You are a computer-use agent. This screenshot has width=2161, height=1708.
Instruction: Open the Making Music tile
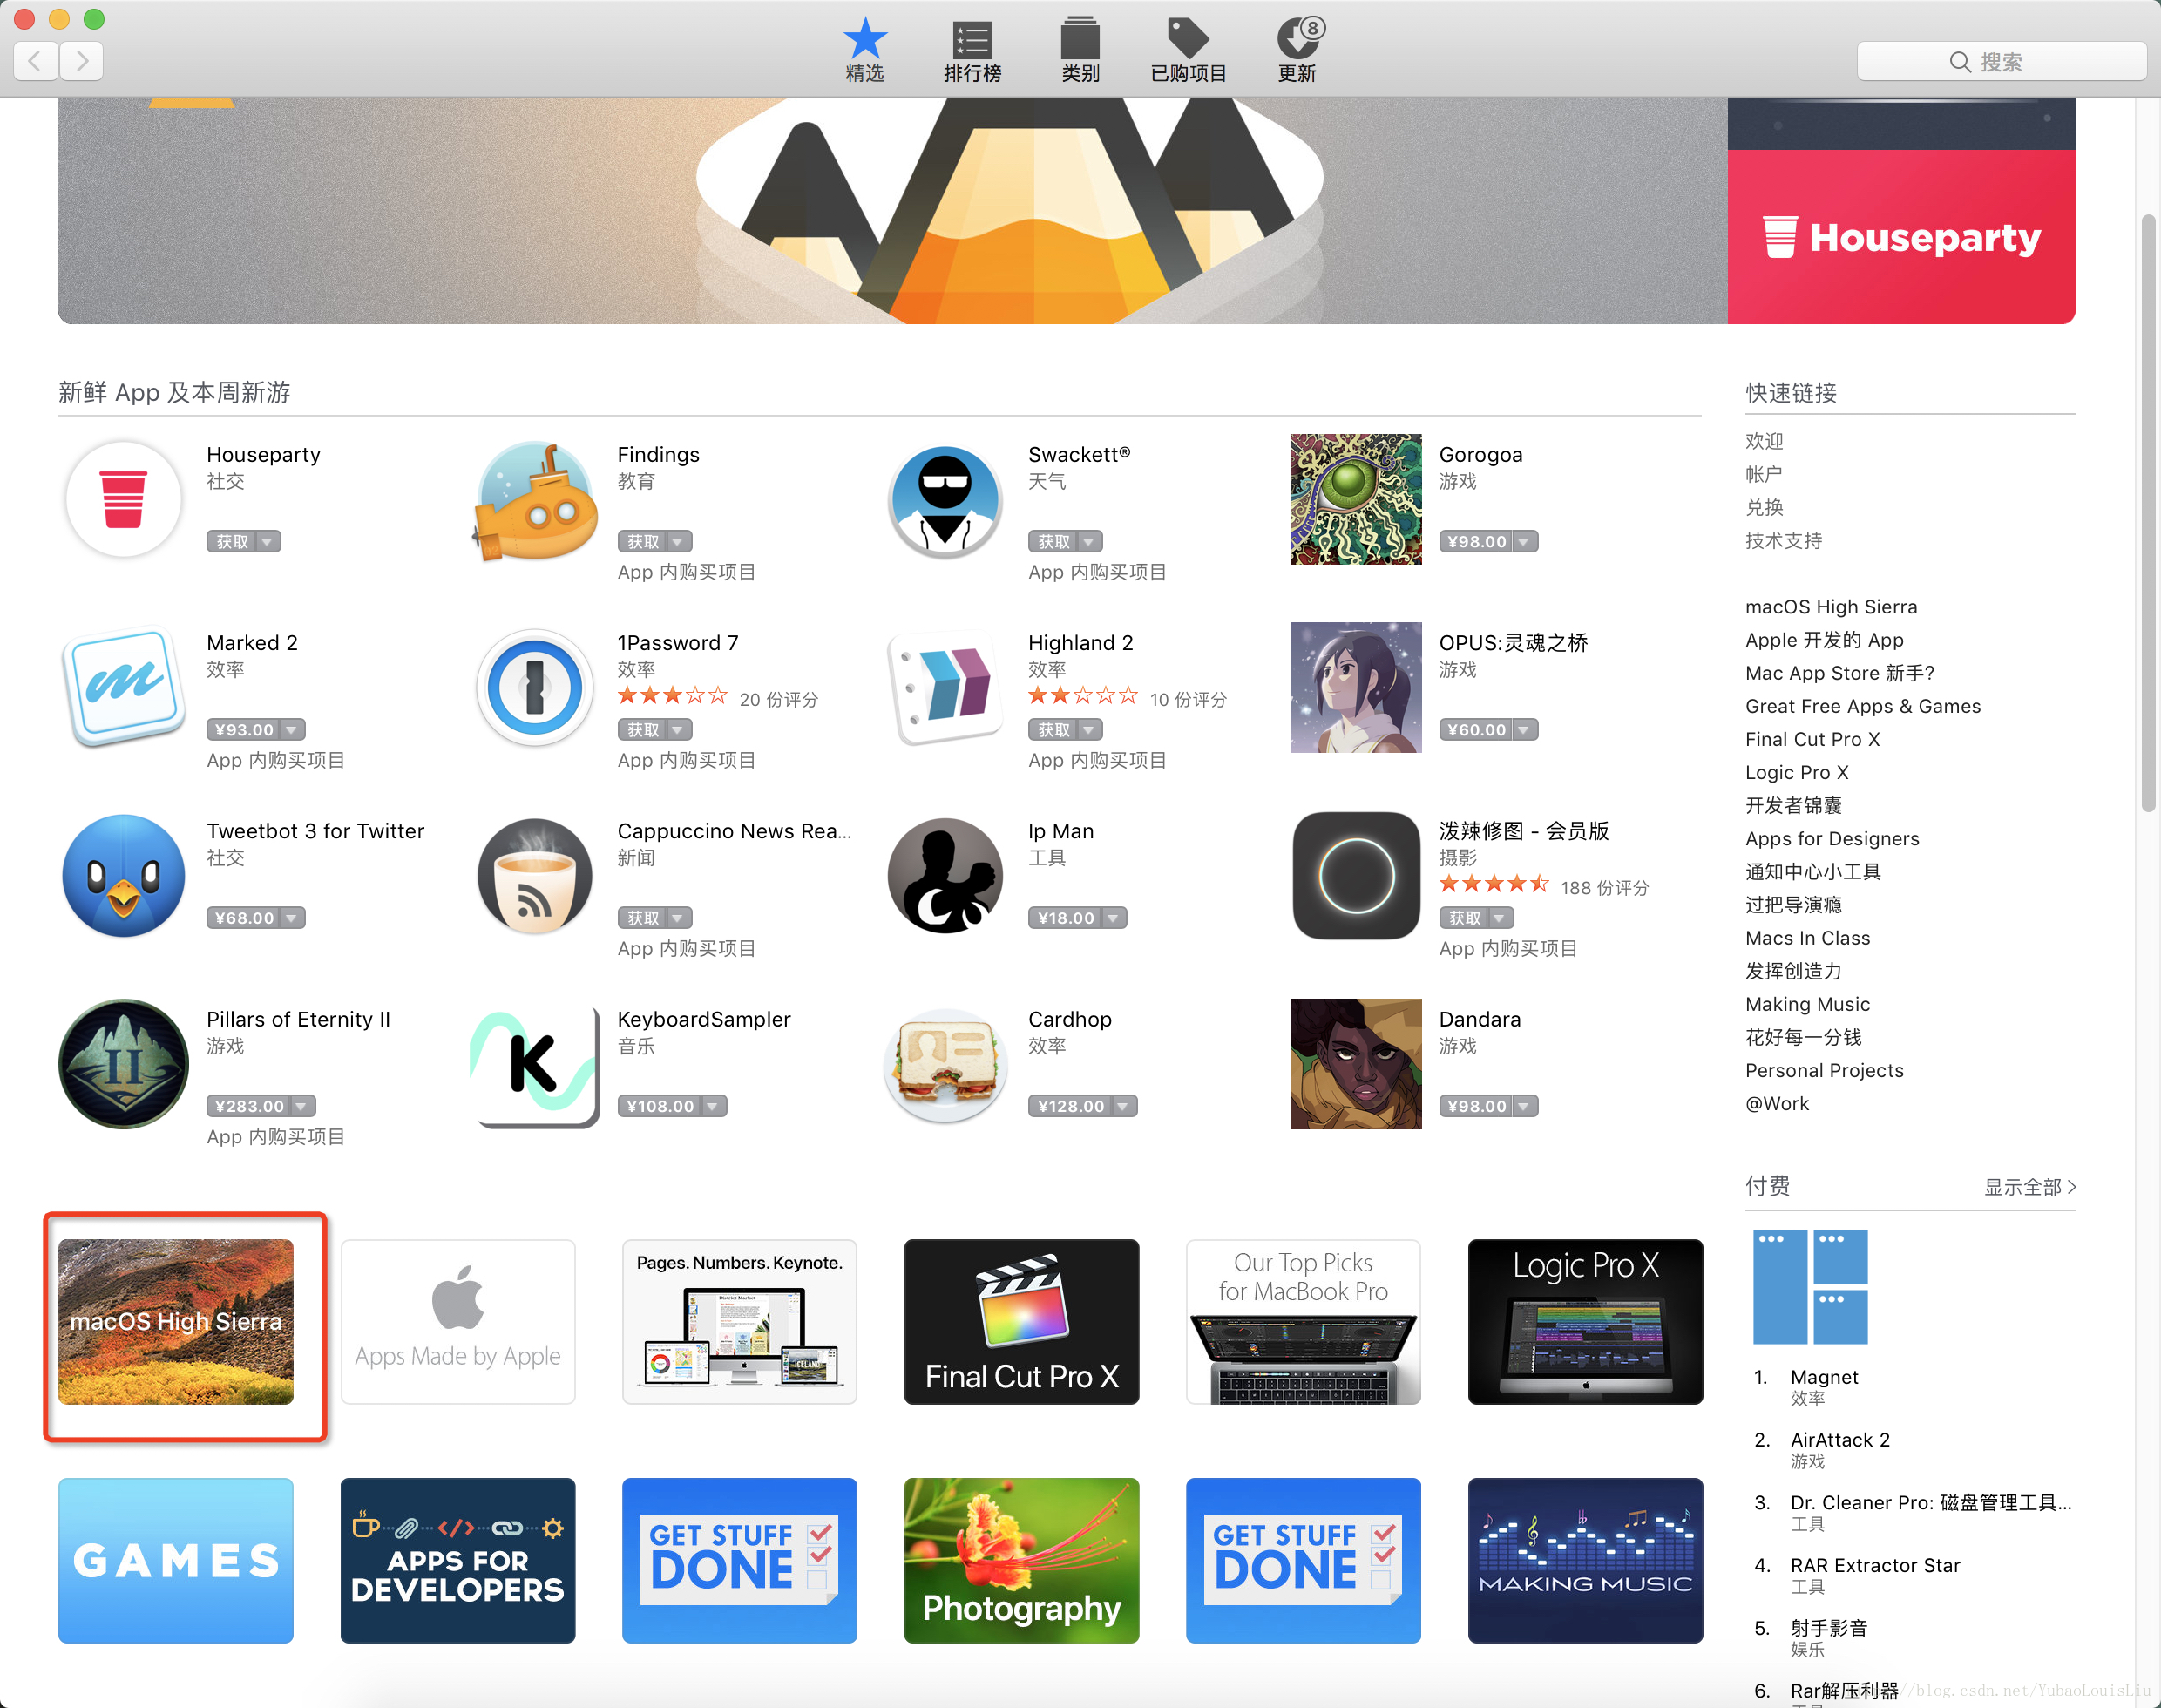click(1585, 1561)
